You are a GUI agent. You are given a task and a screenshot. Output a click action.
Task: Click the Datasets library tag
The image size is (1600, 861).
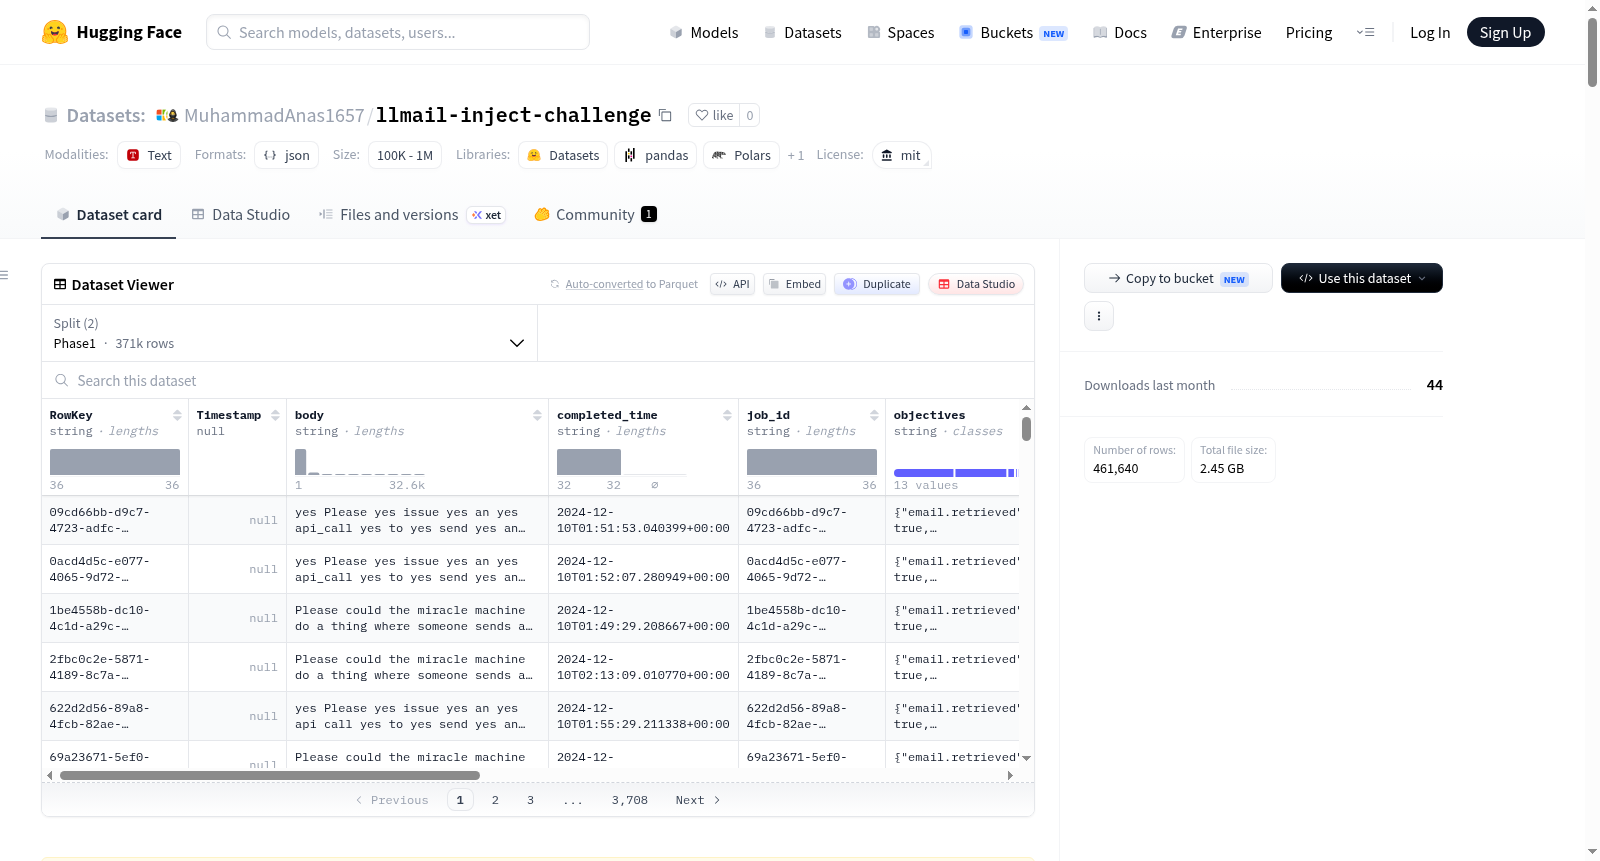(x=563, y=155)
